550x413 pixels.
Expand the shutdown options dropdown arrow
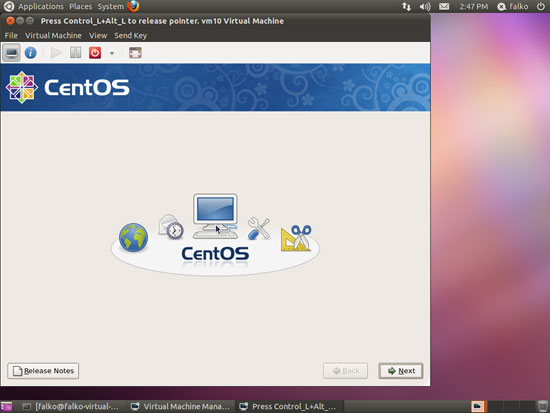(112, 53)
